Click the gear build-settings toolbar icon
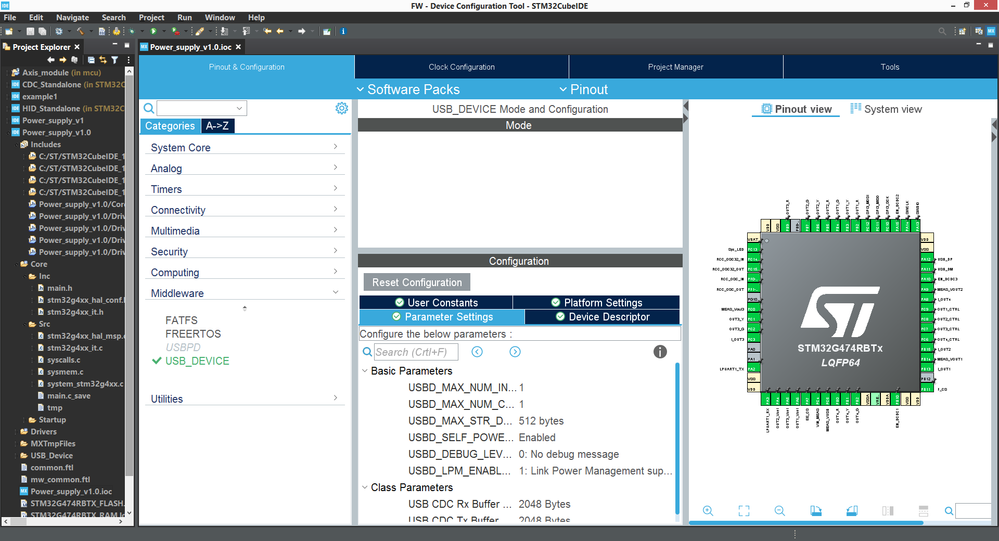999x541 pixels. 59,31
